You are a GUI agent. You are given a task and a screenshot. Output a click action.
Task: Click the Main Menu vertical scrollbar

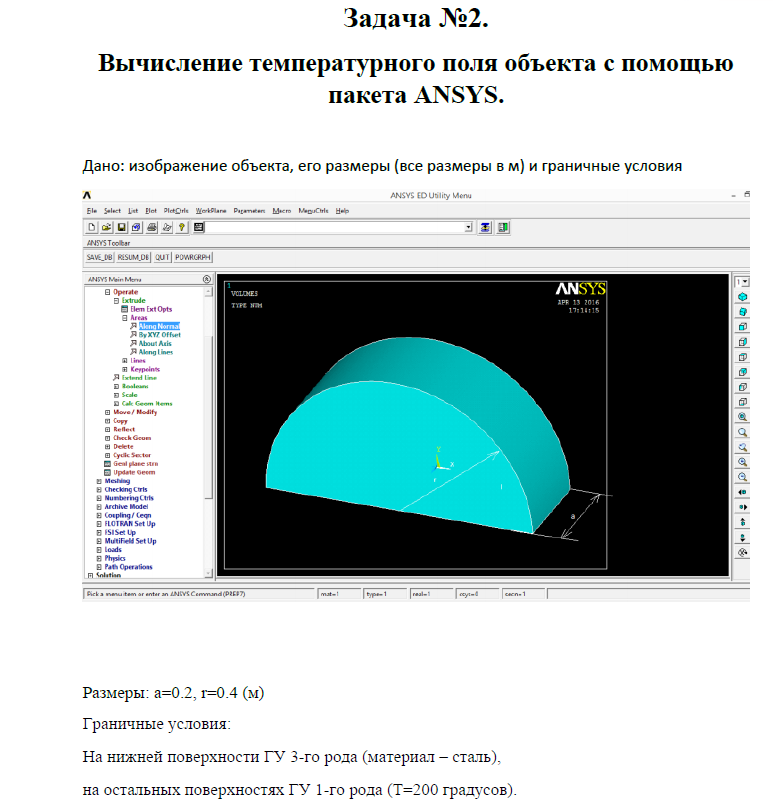[x=208, y=432]
